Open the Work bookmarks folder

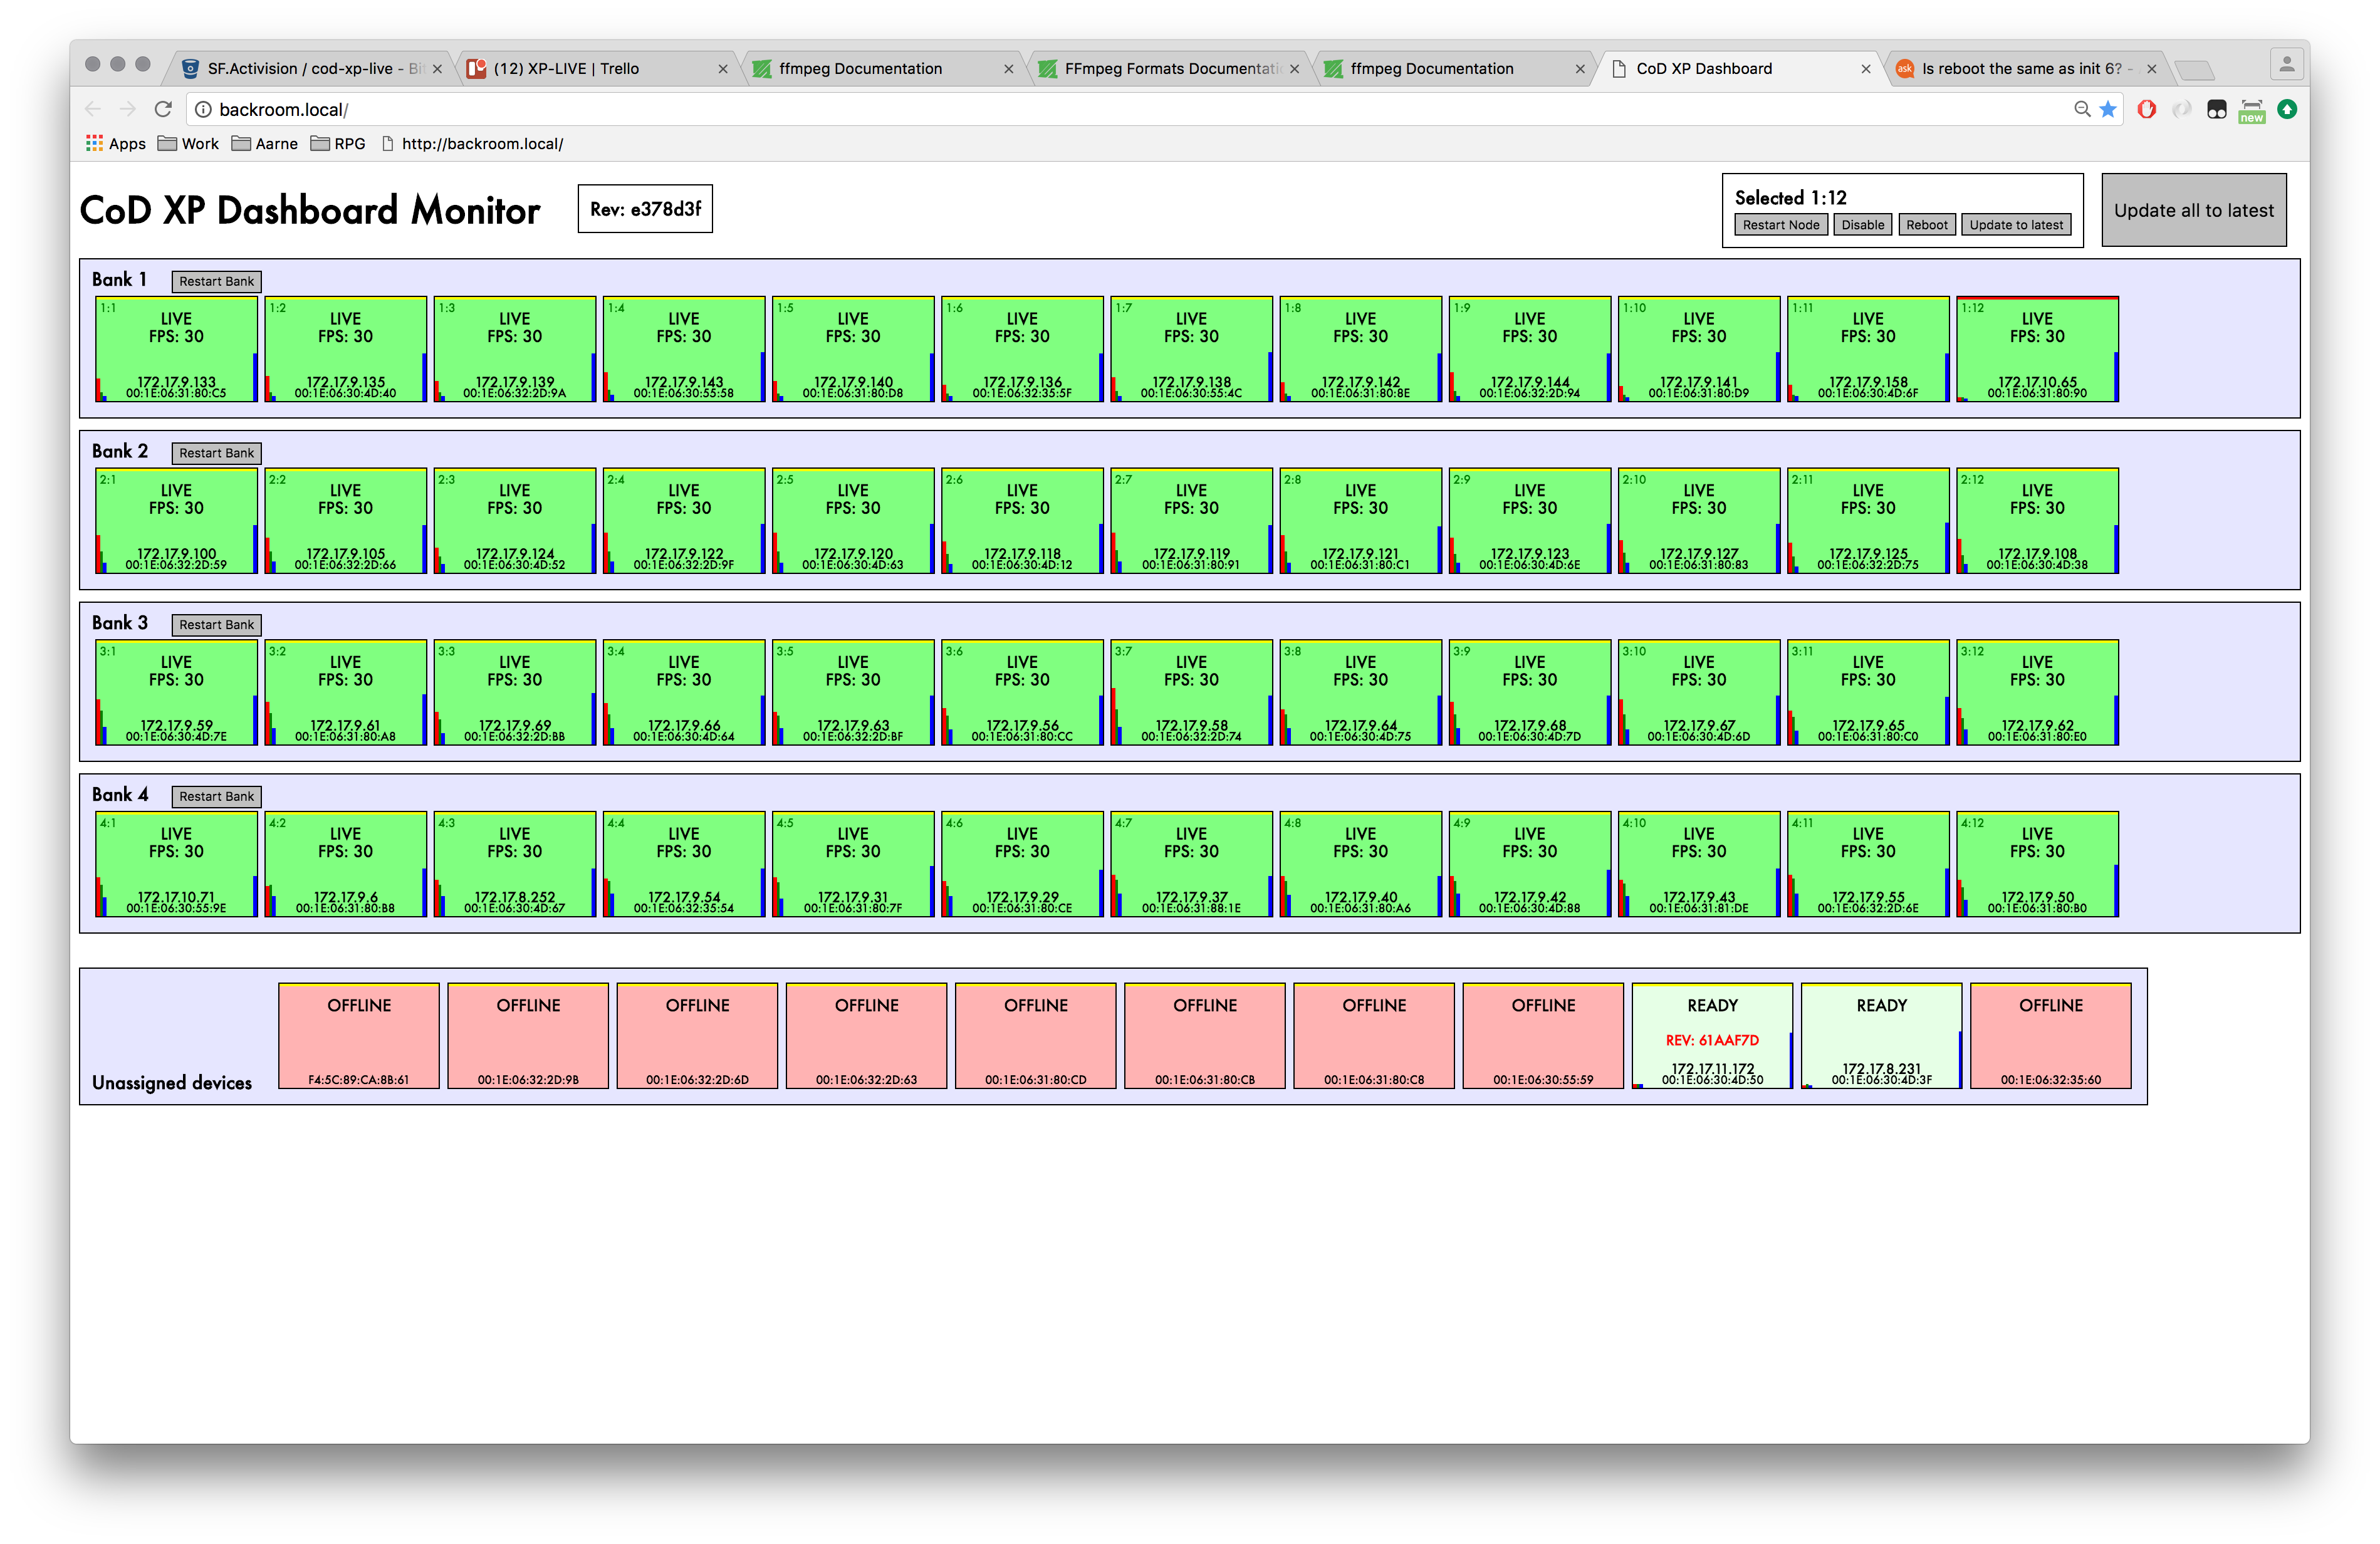point(188,143)
